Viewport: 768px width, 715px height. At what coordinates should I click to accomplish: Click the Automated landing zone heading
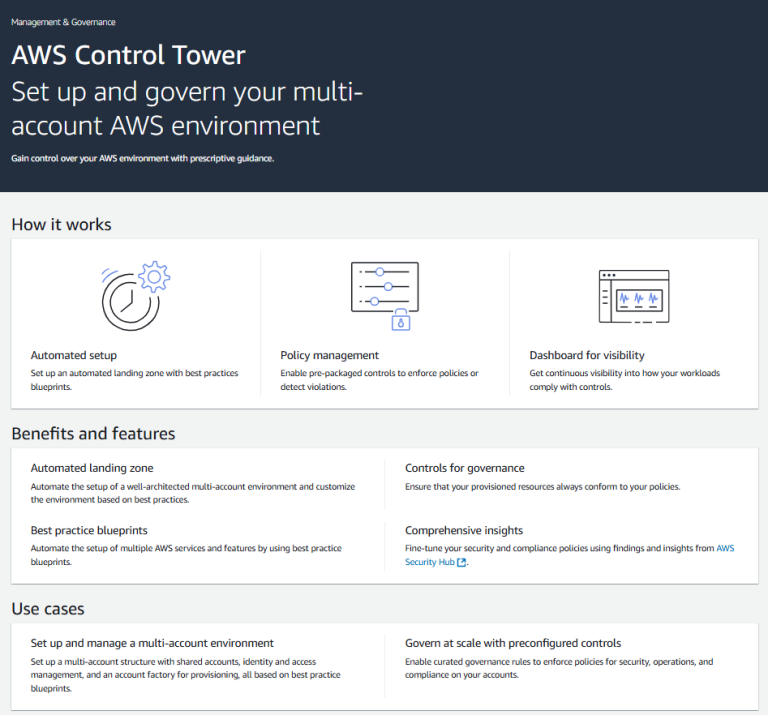point(92,468)
